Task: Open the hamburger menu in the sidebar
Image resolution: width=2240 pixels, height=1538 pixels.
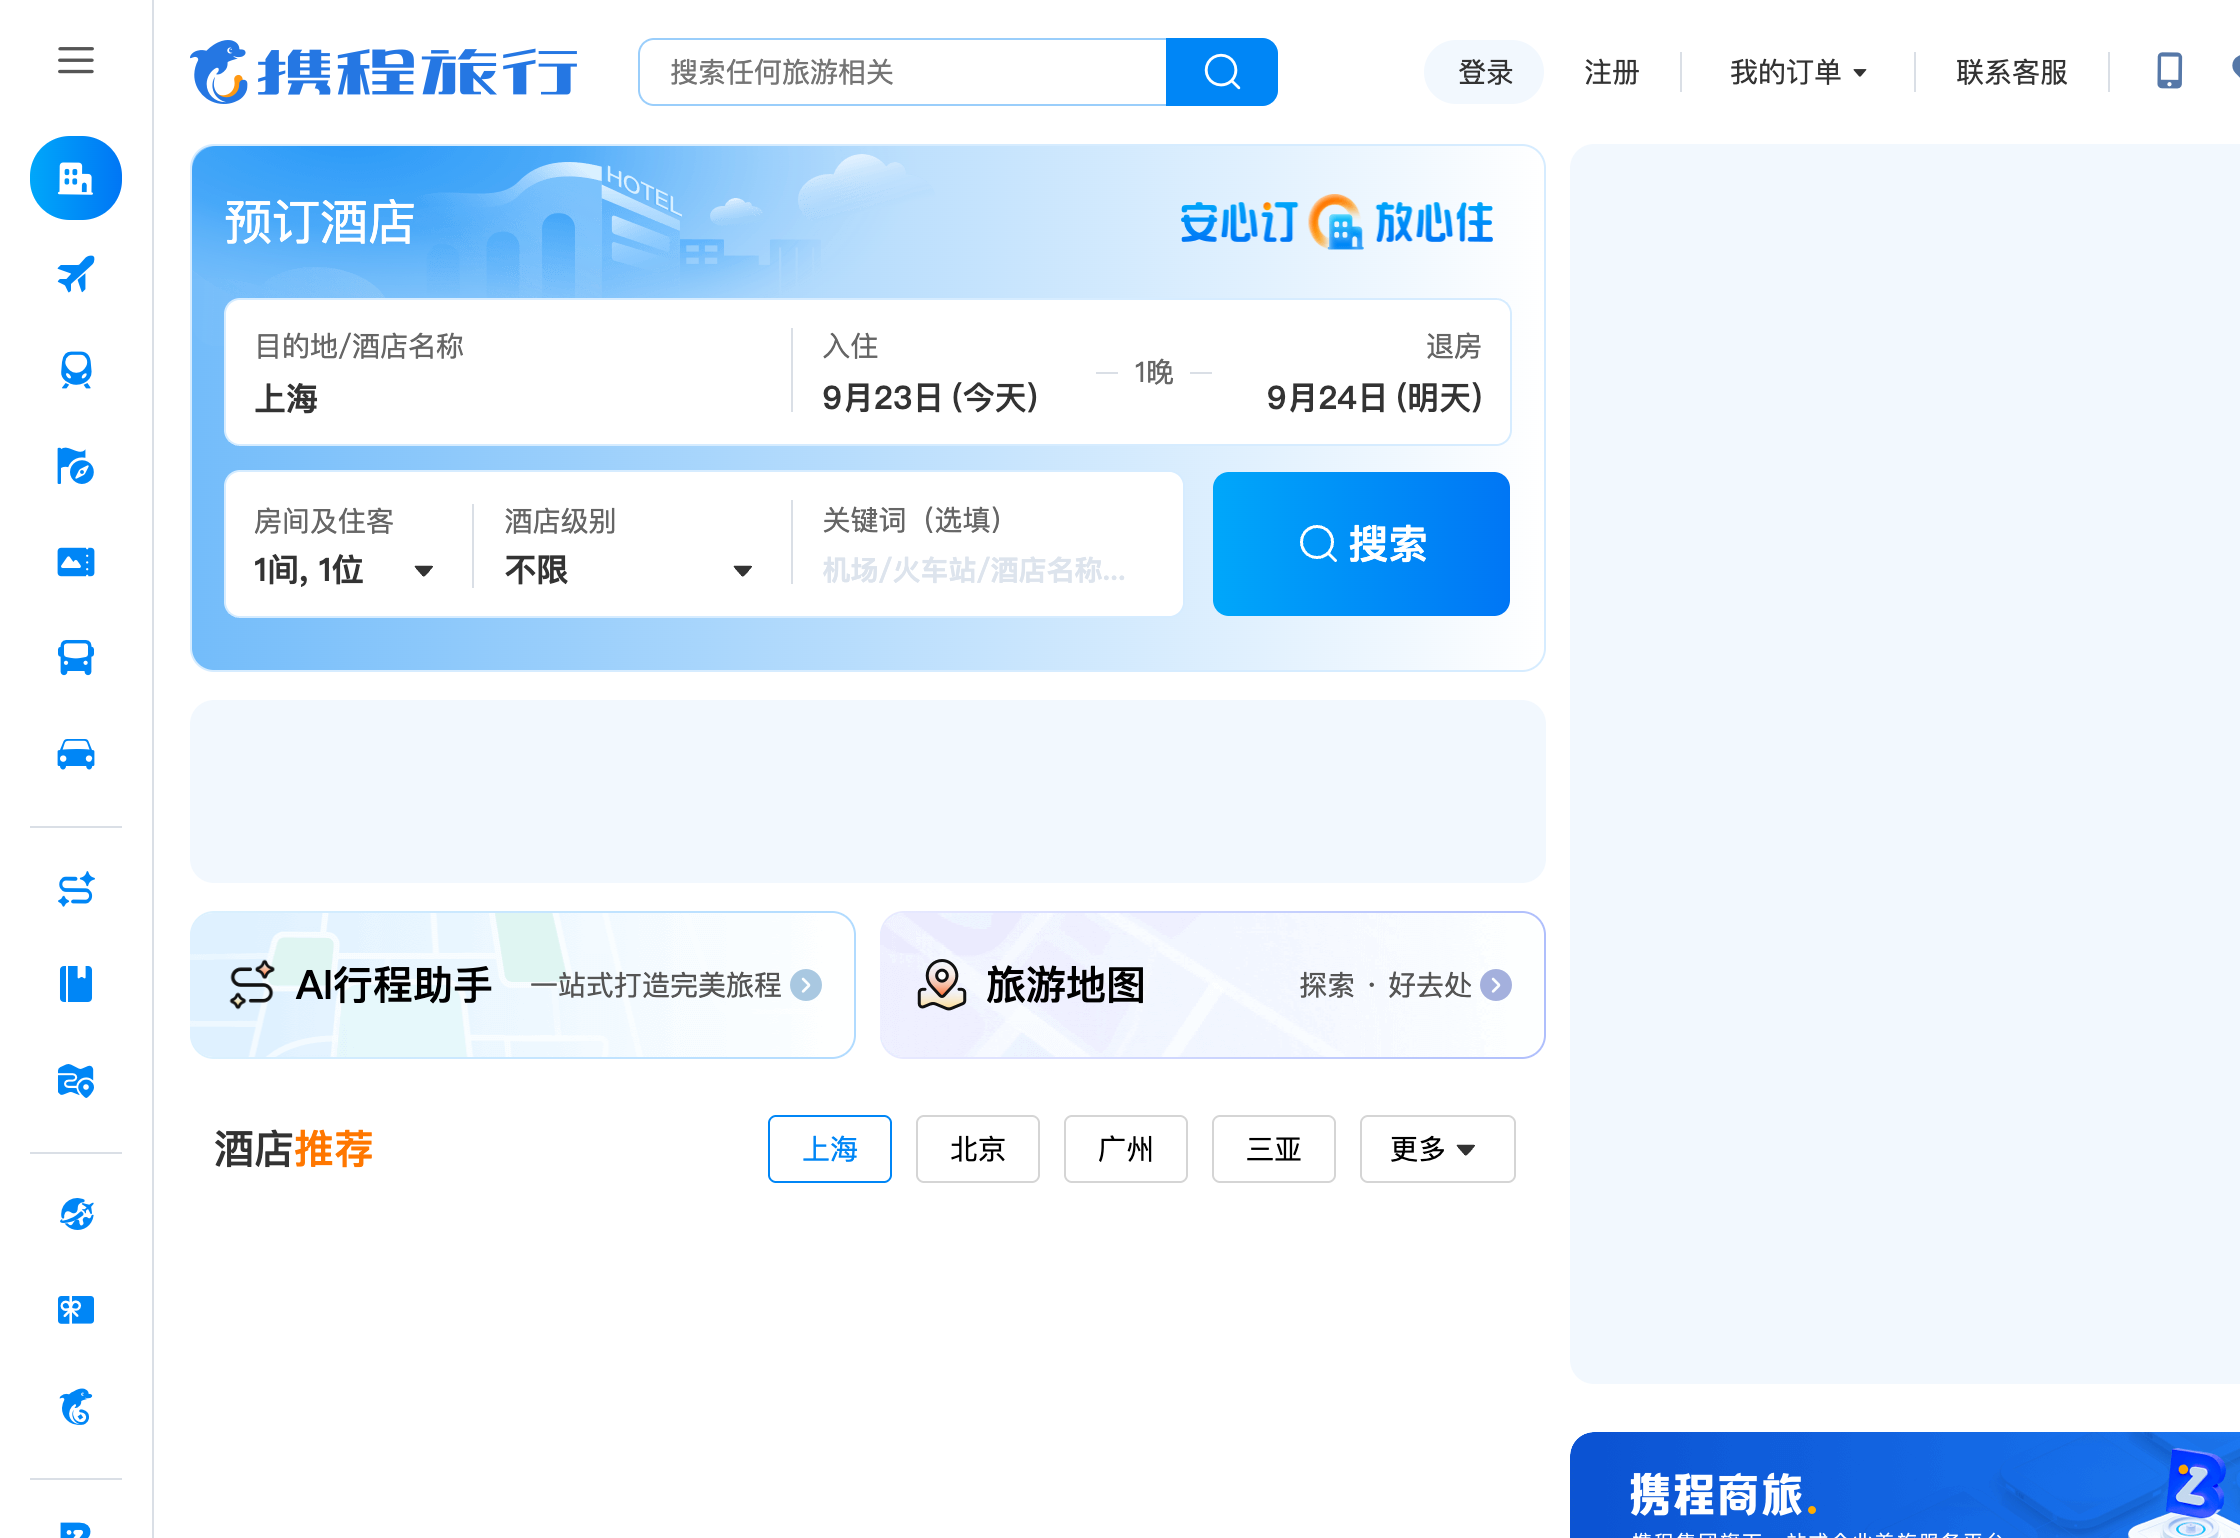Action: (x=76, y=61)
